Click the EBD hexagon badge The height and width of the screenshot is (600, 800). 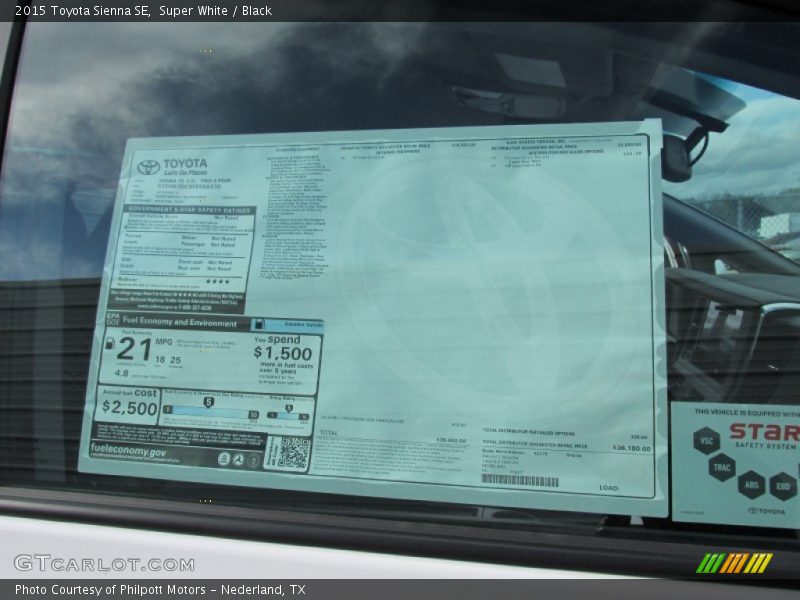click(783, 486)
